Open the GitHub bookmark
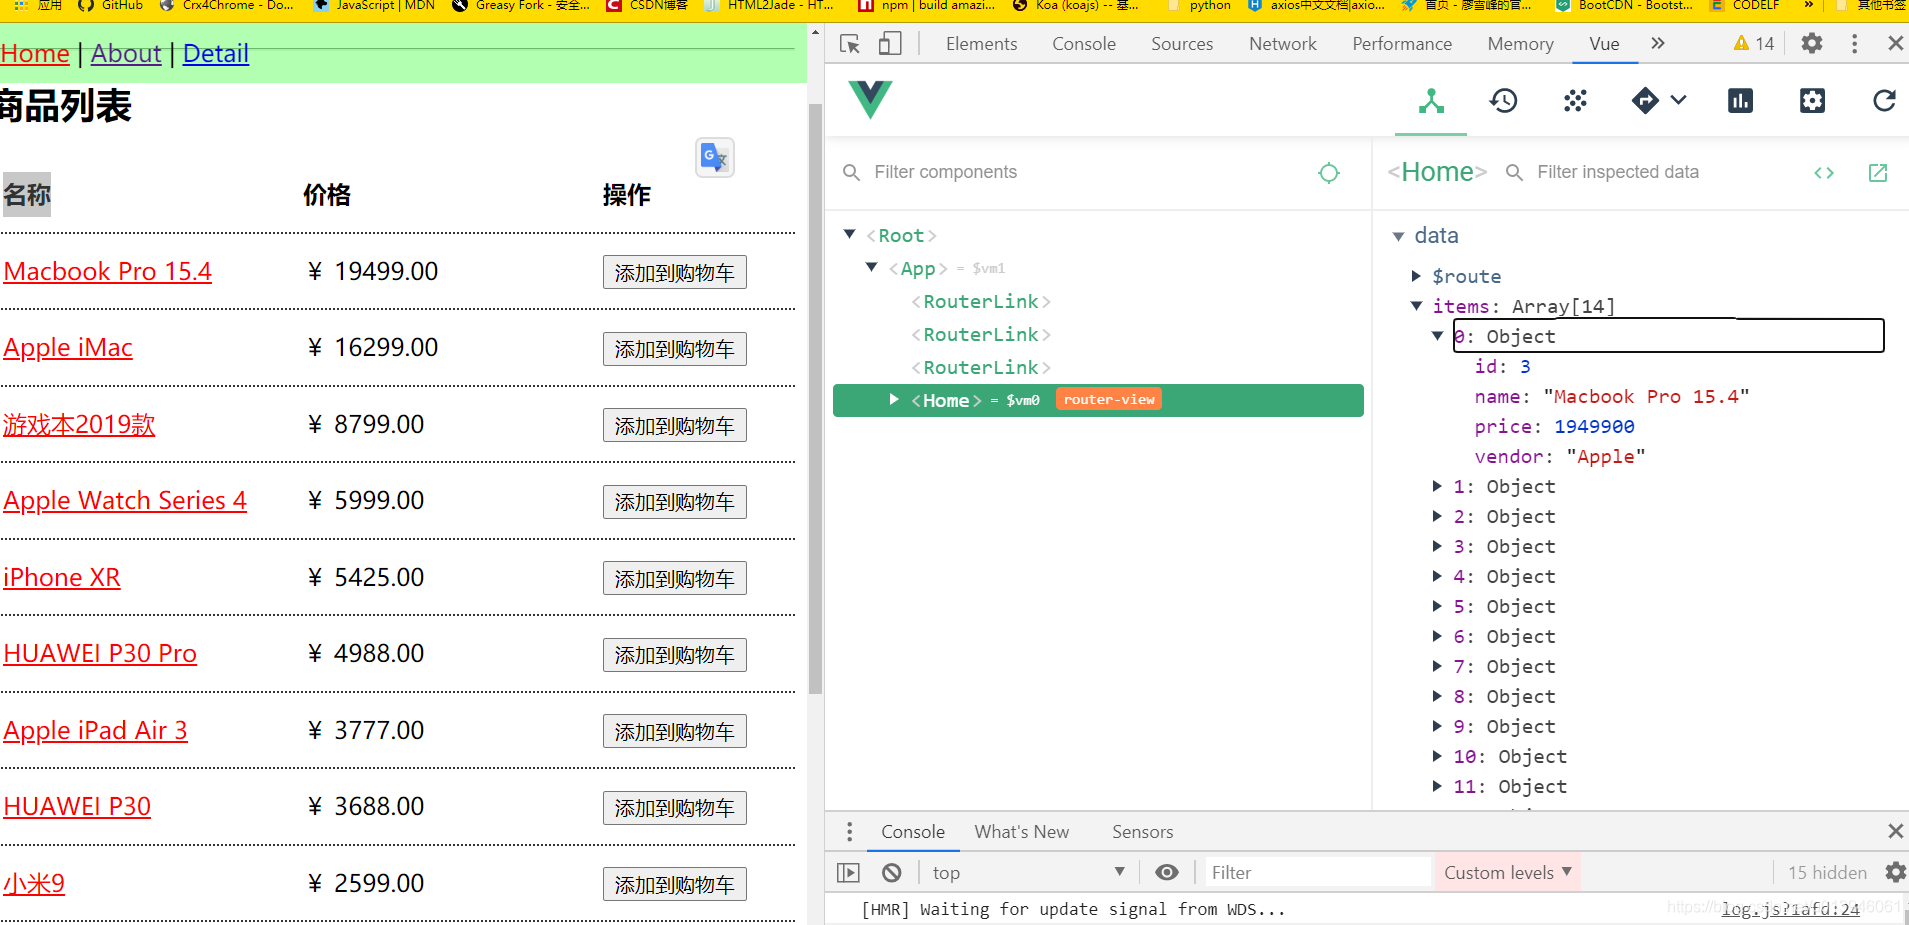This screenshot has width=1909, height=925. (111, 5)
